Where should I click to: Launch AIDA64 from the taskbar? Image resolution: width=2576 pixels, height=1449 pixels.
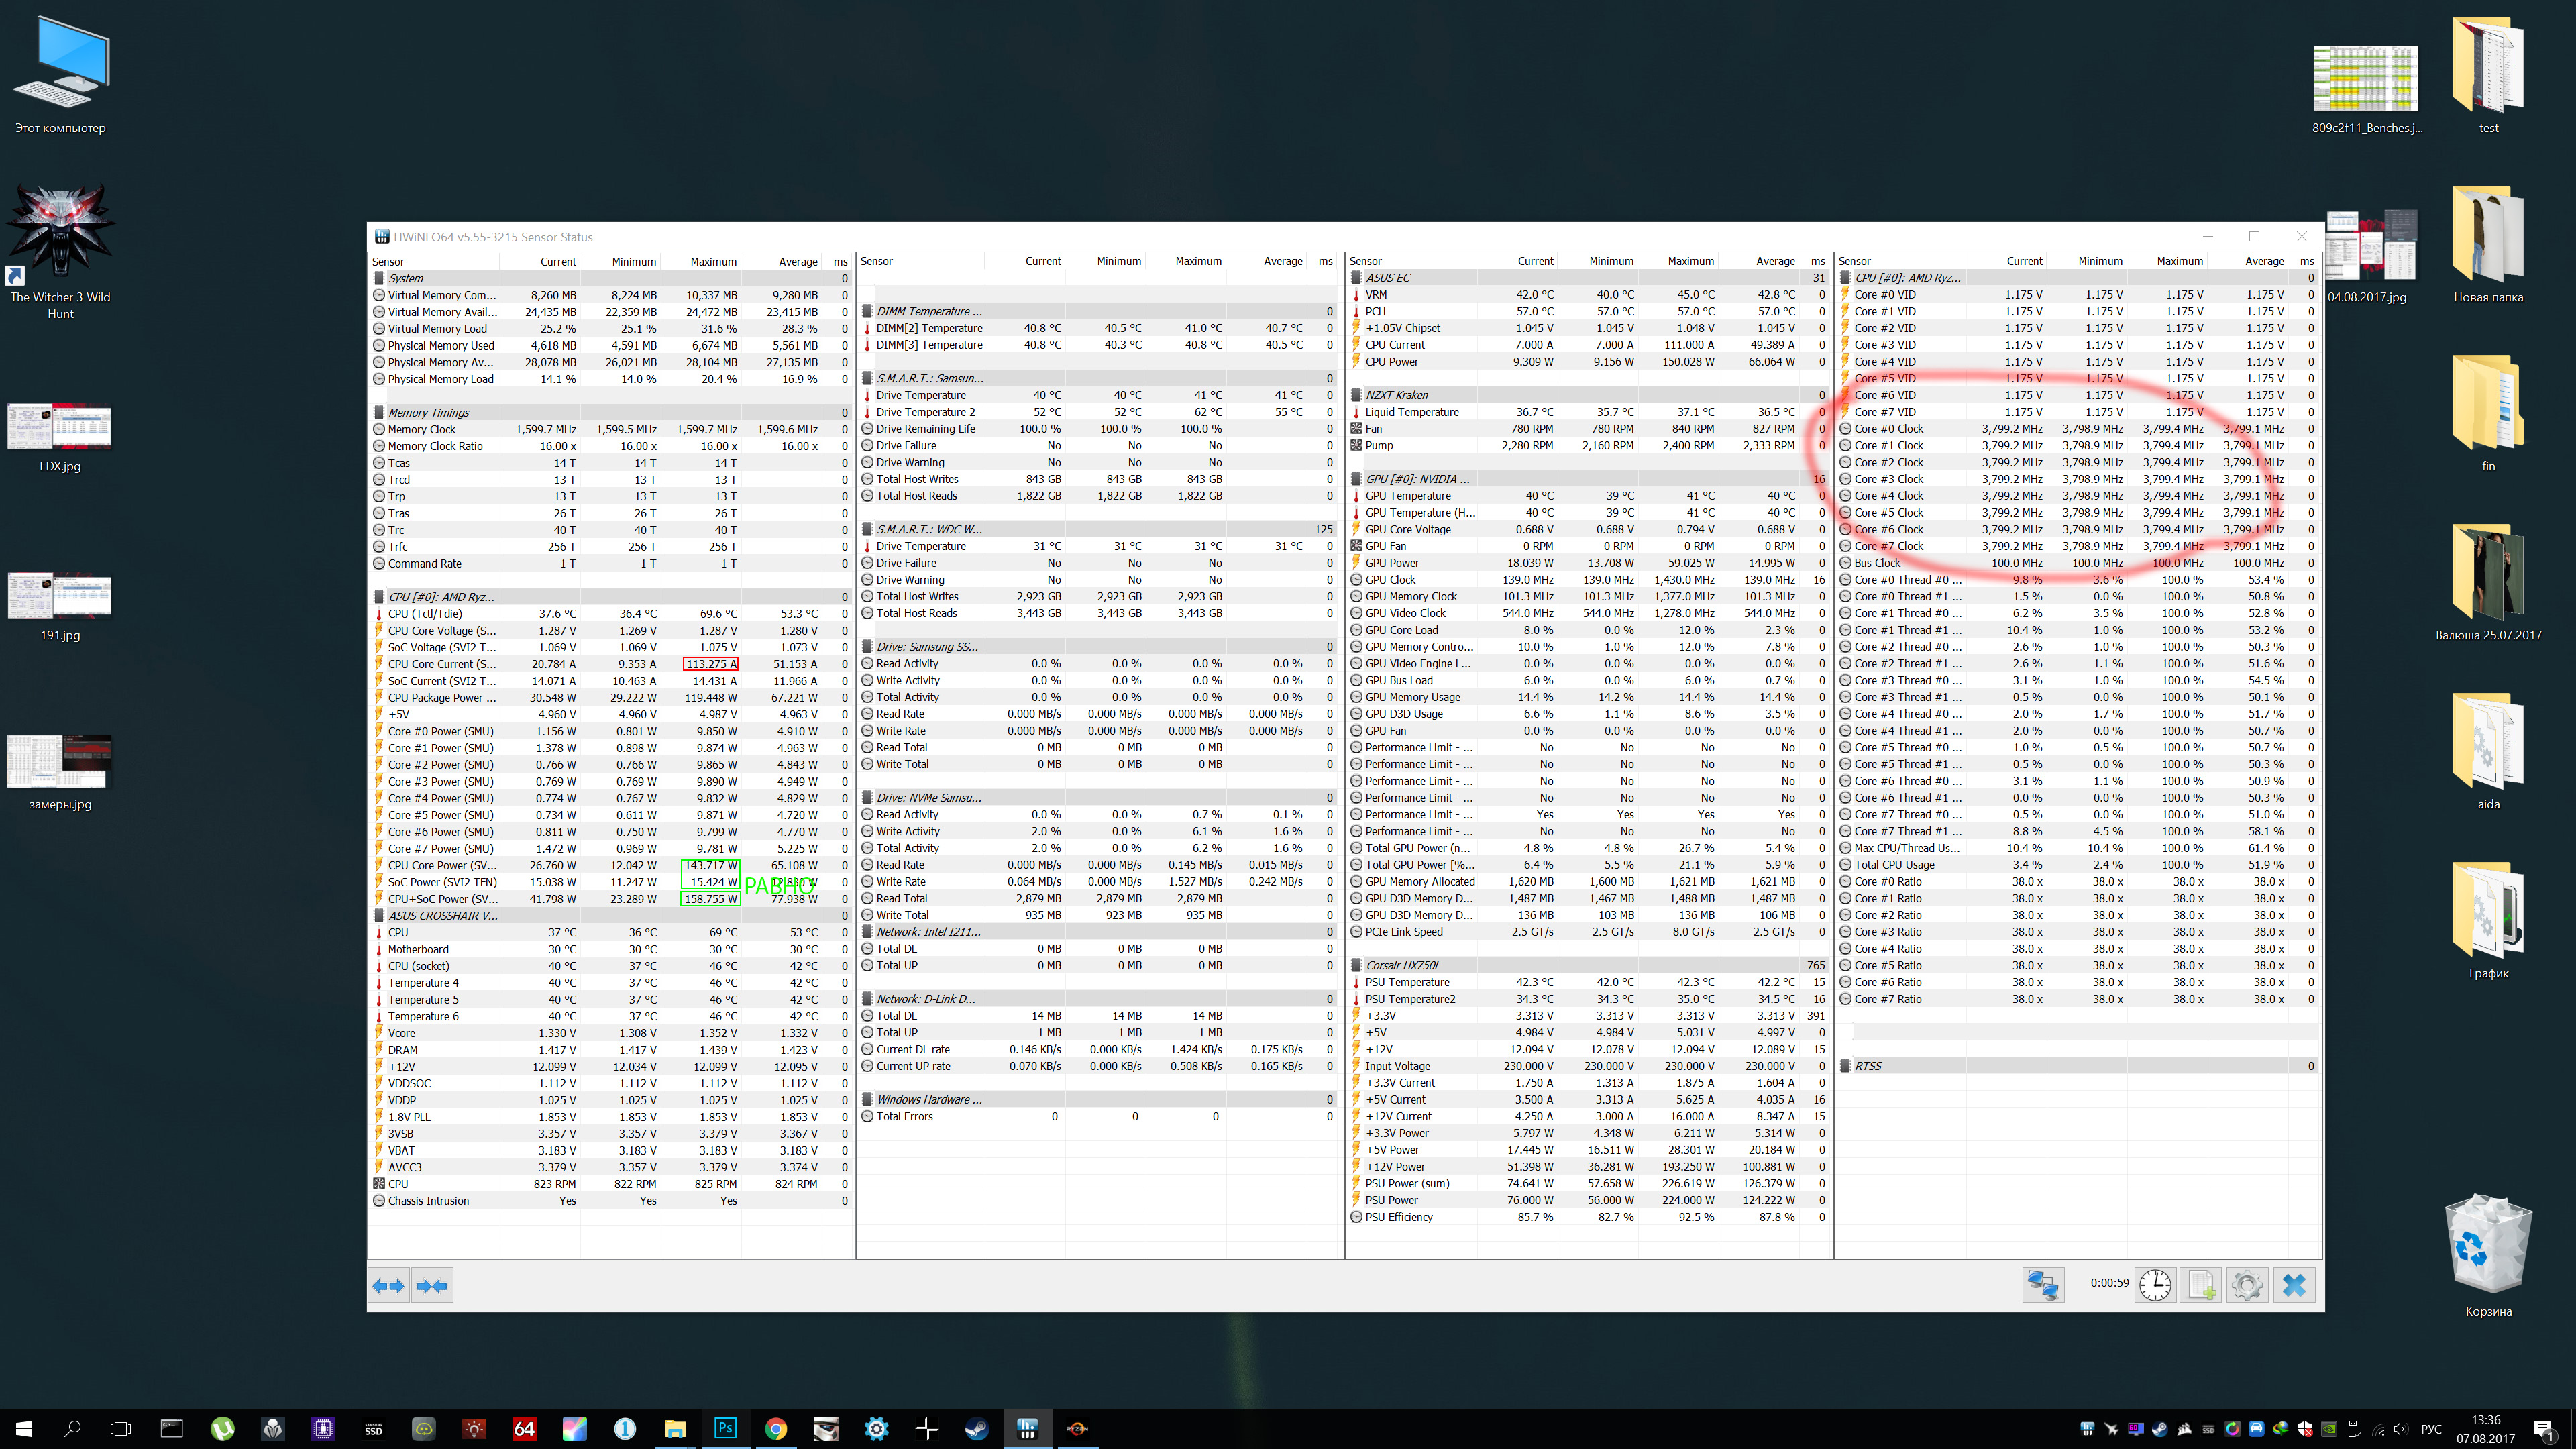pos(524,1428)
